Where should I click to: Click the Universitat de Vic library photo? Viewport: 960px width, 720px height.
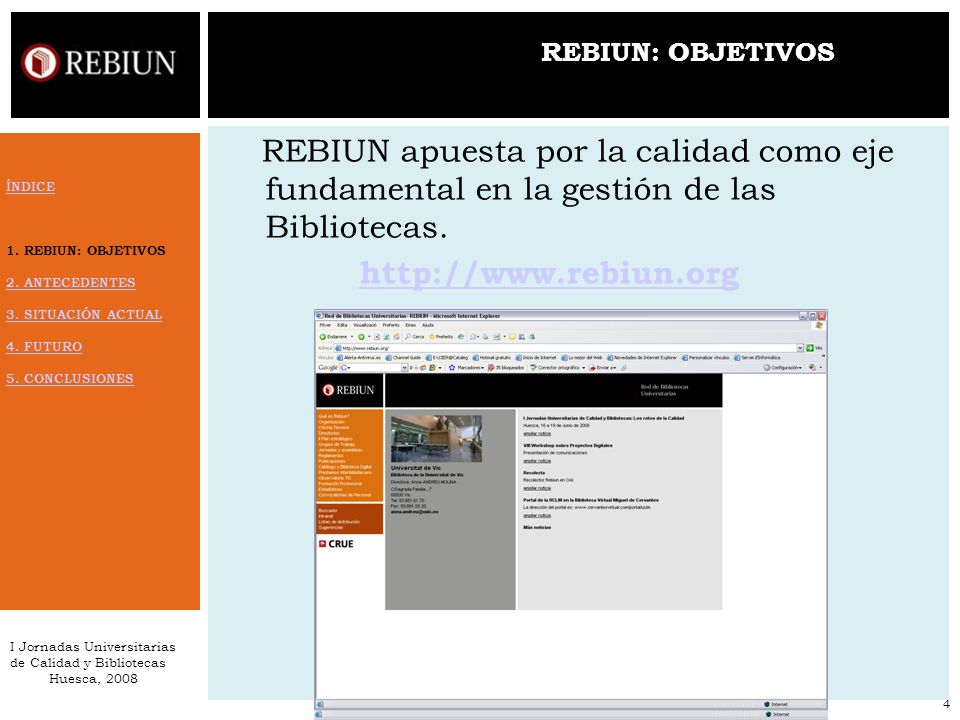[436, 438]
